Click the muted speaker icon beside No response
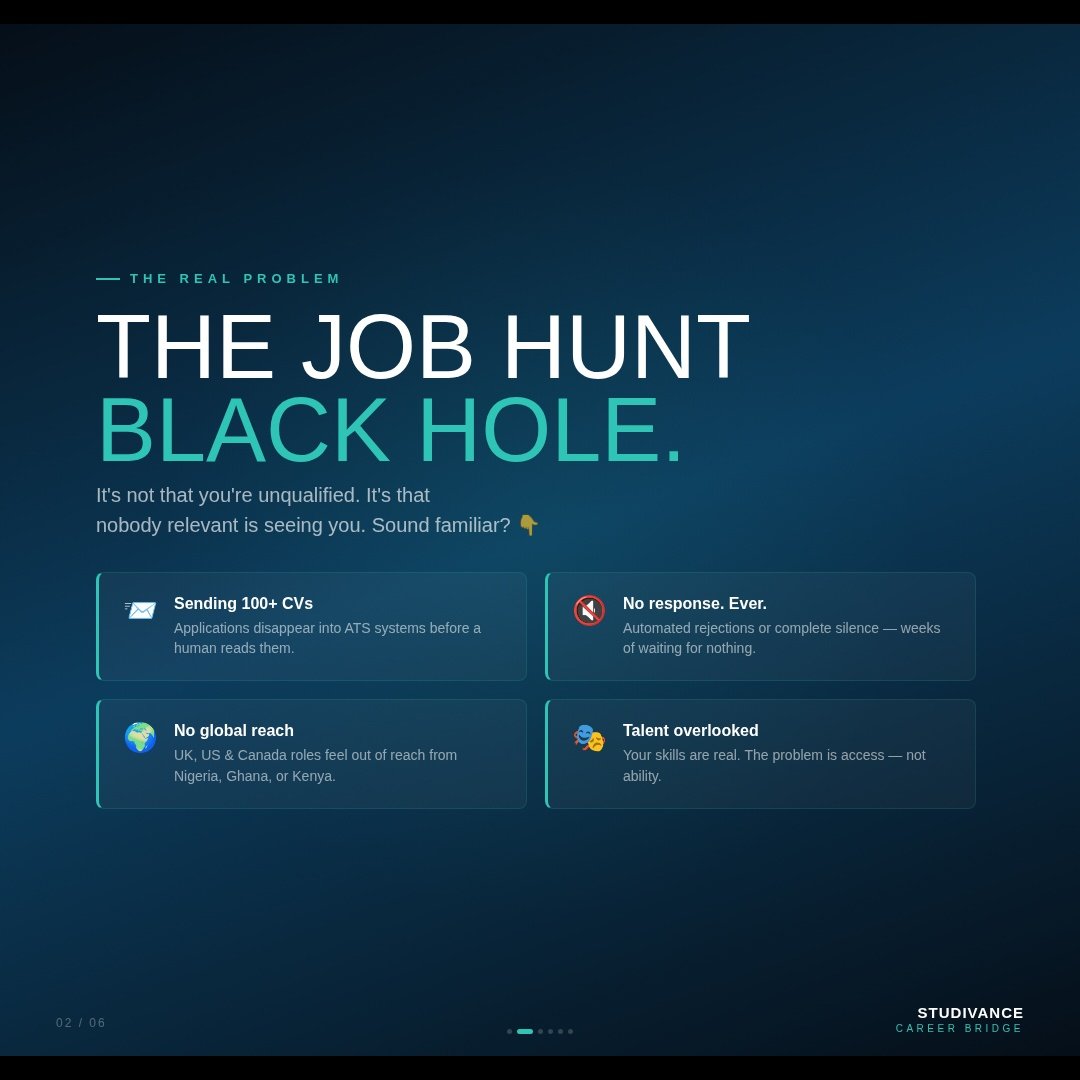 tap(589, 610)
